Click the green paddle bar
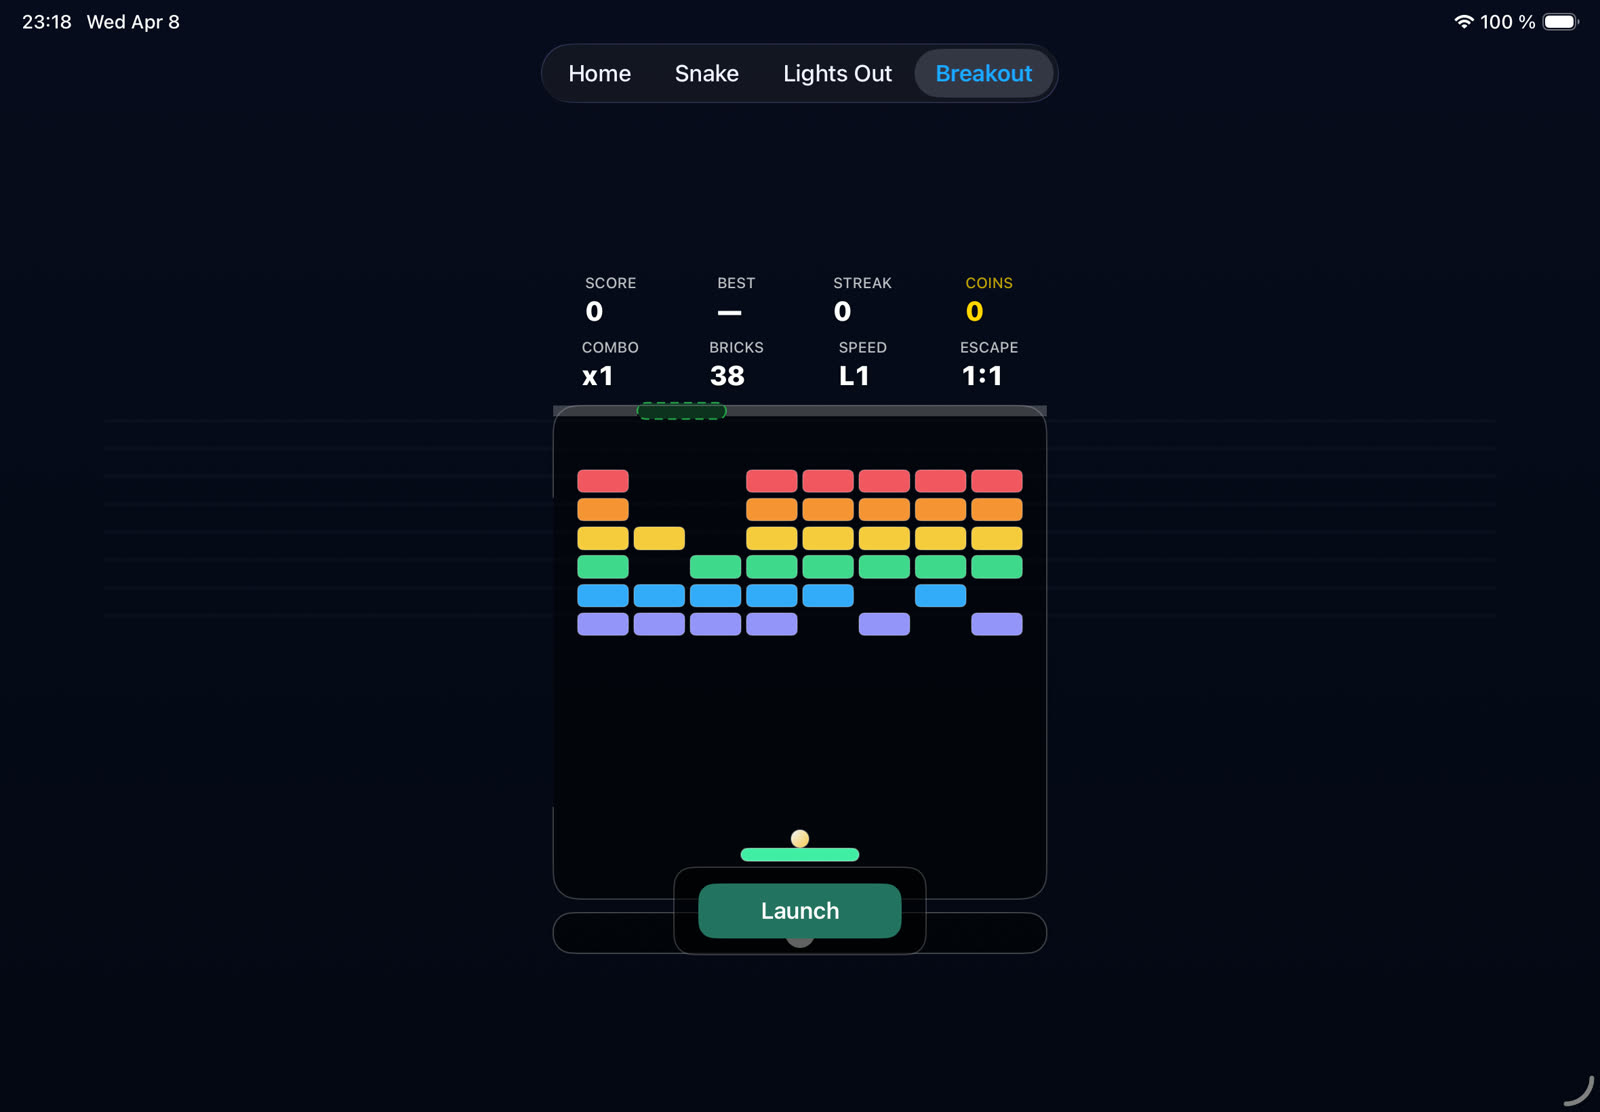The image size is (1600, 1112). click(799, 855)
